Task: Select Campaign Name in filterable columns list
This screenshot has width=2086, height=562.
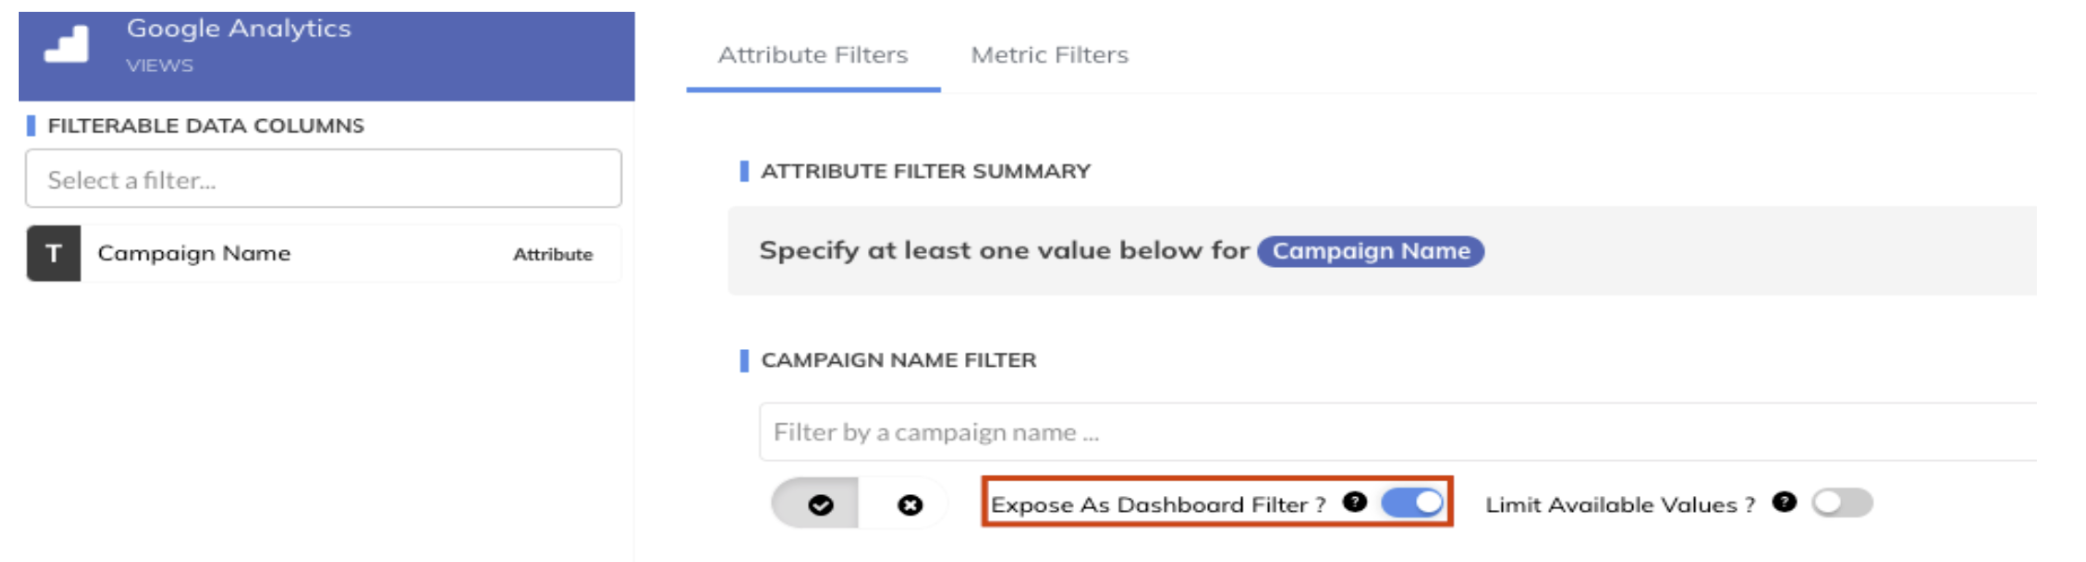Action: click(323, 254)
